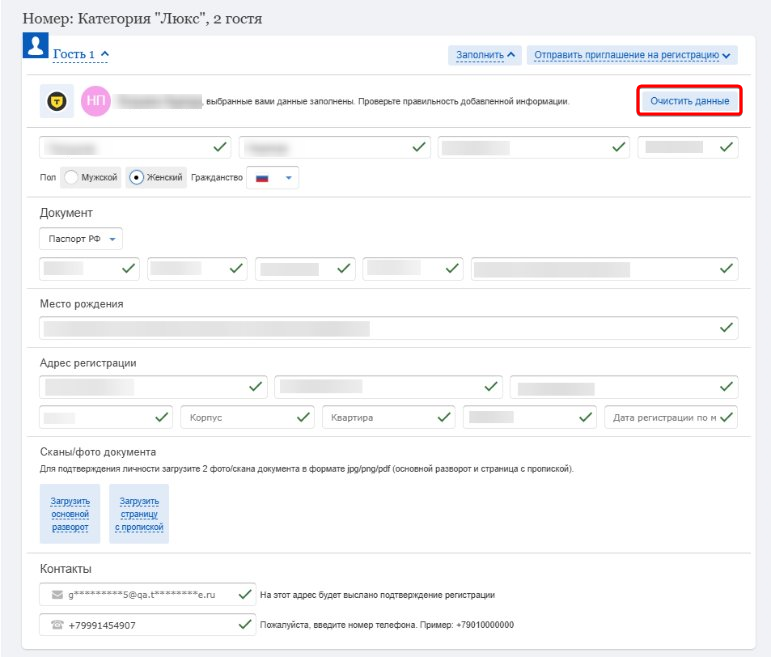Click the telephone icon in phone field
The image size is (771, 657).
[57, 626]
